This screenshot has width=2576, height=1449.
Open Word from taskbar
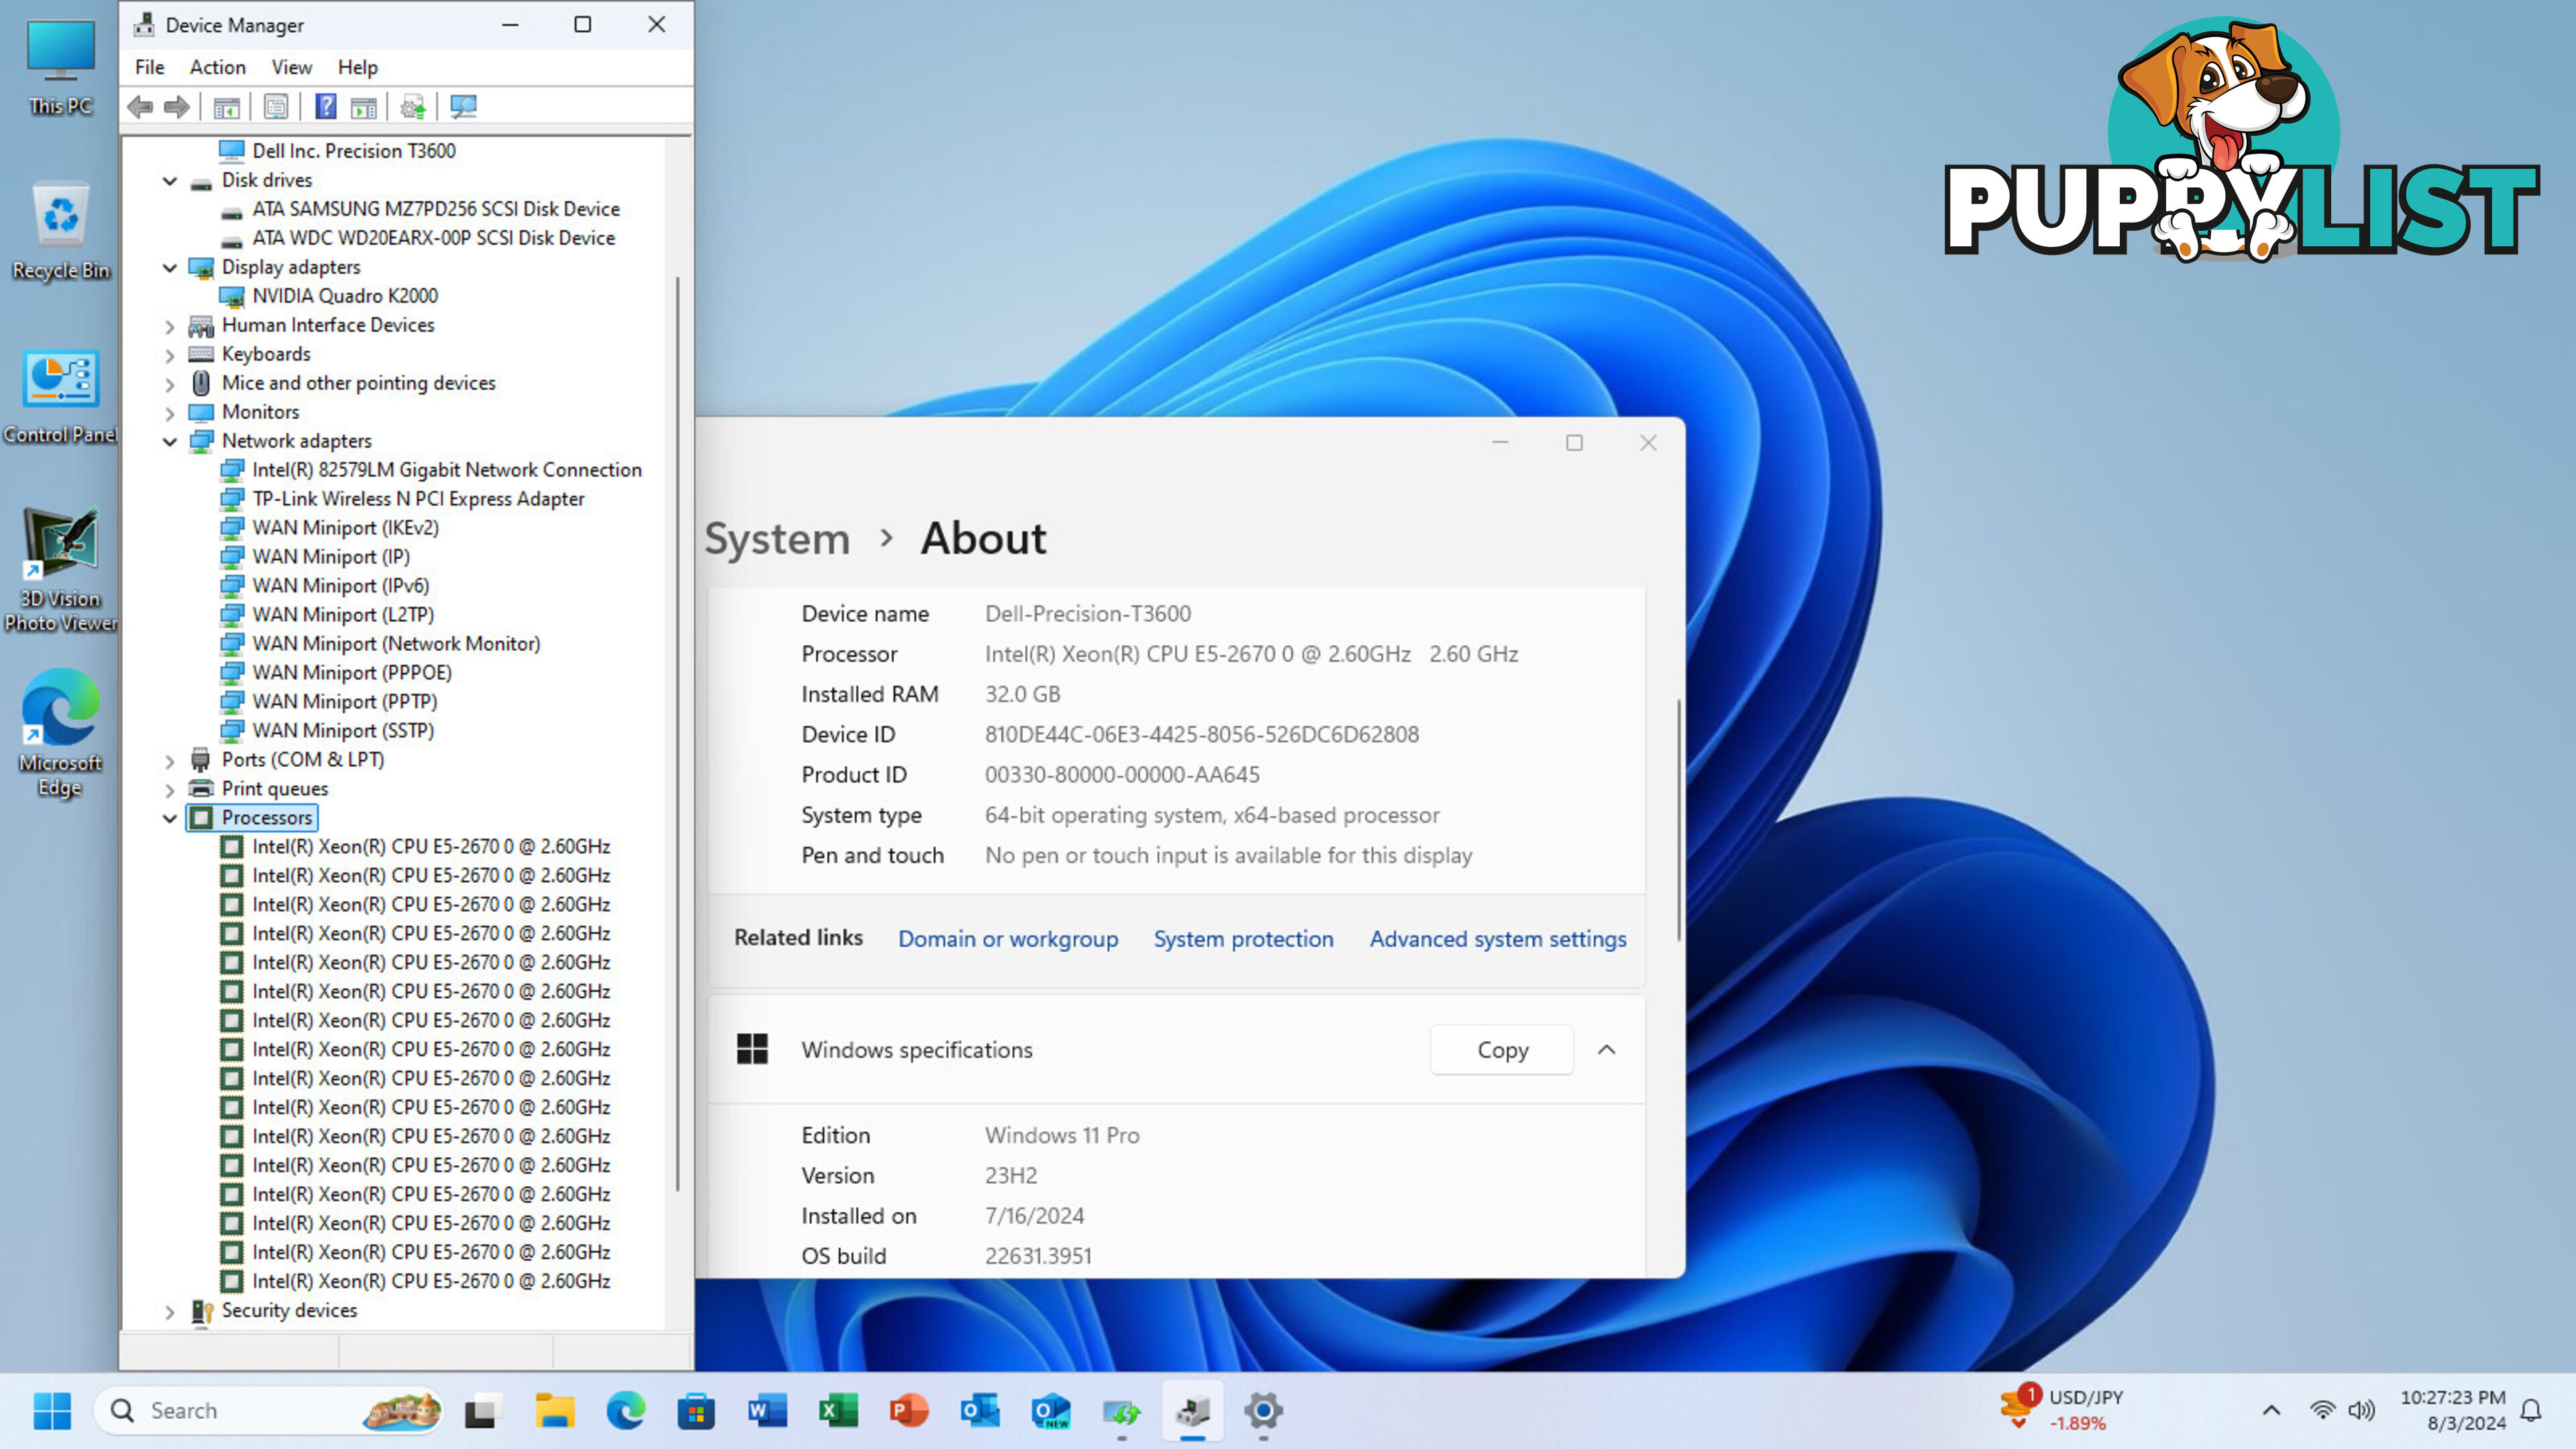click(x=767, y=1411)
